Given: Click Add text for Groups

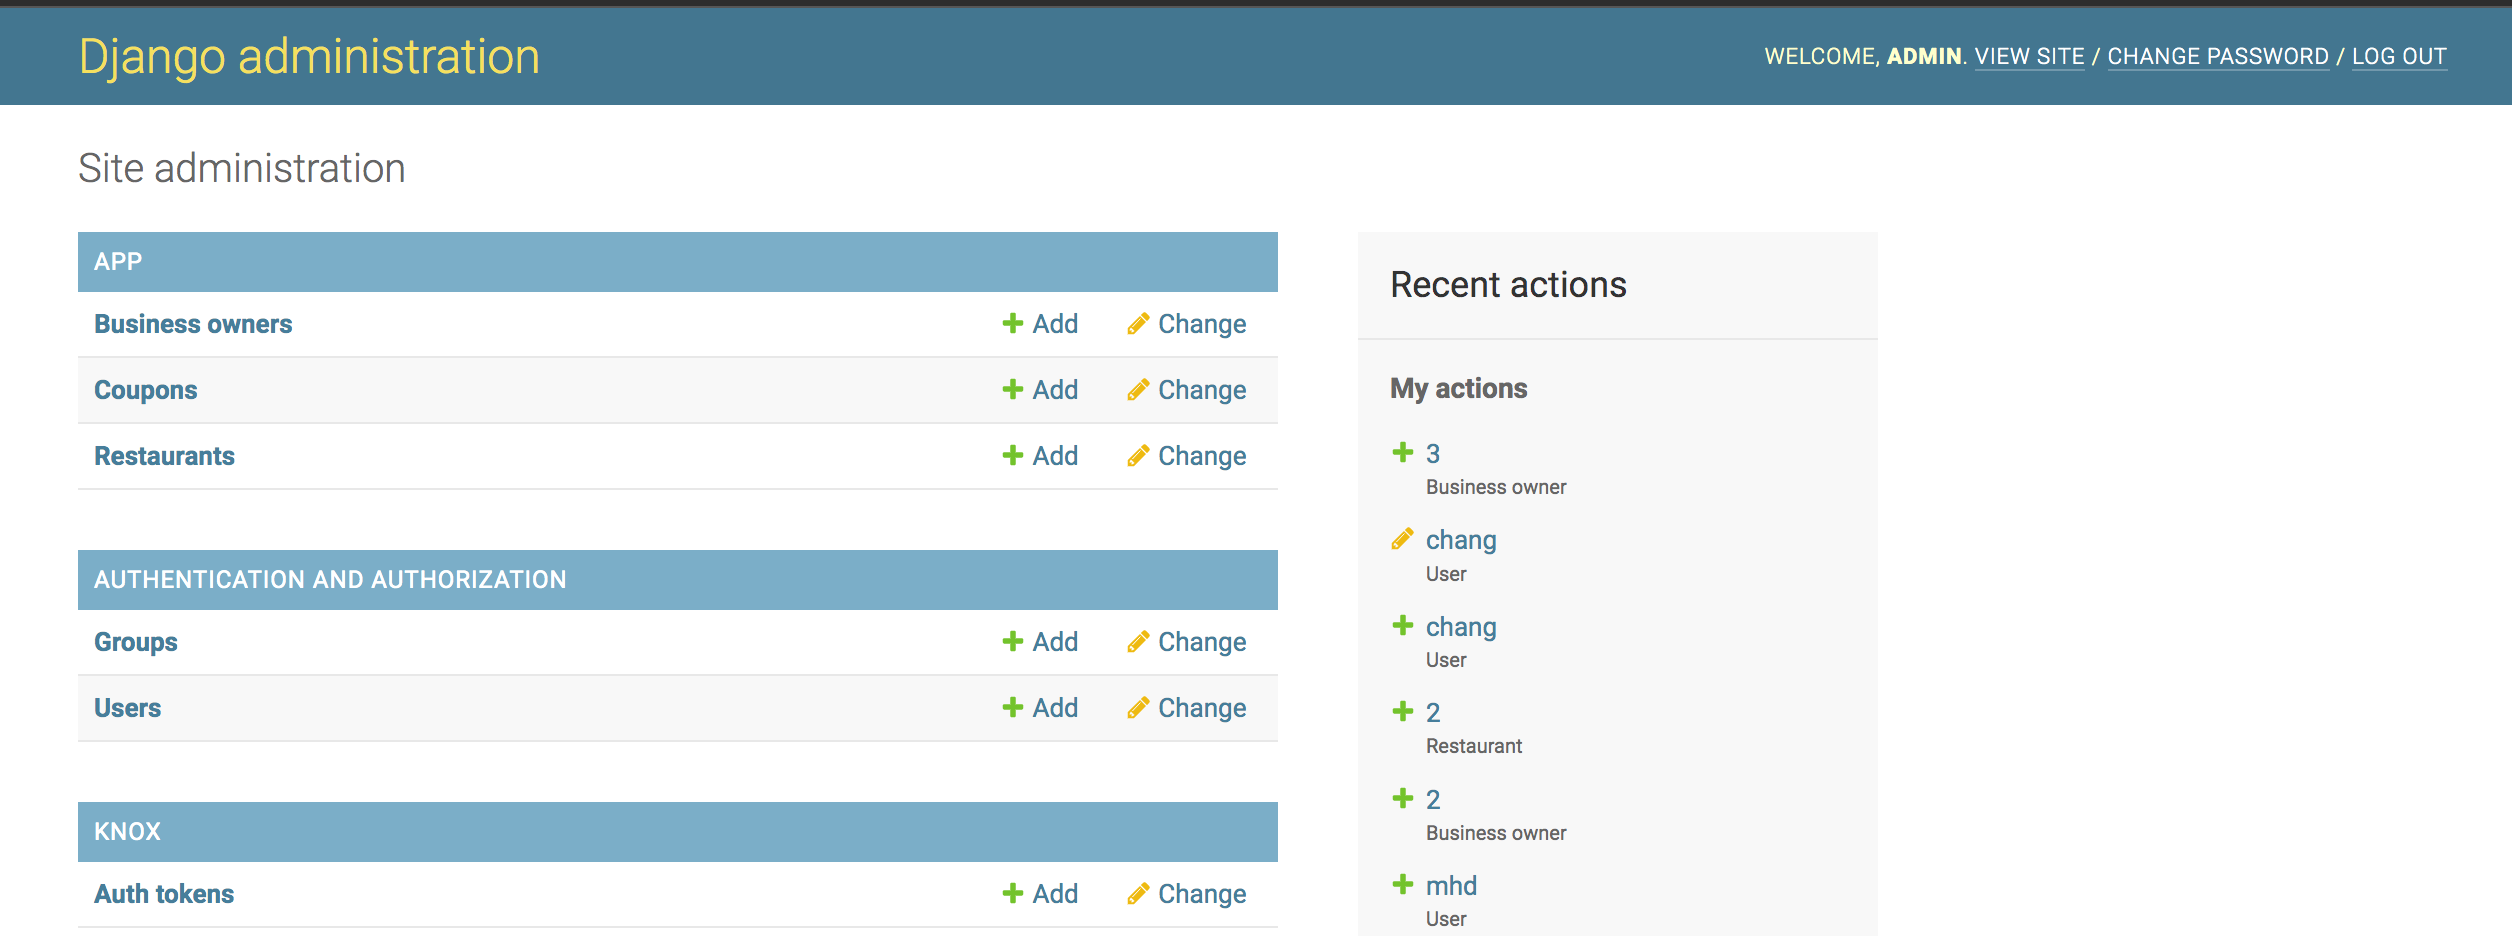Looking at the screenshot, I should click(x=1055, y=642).
